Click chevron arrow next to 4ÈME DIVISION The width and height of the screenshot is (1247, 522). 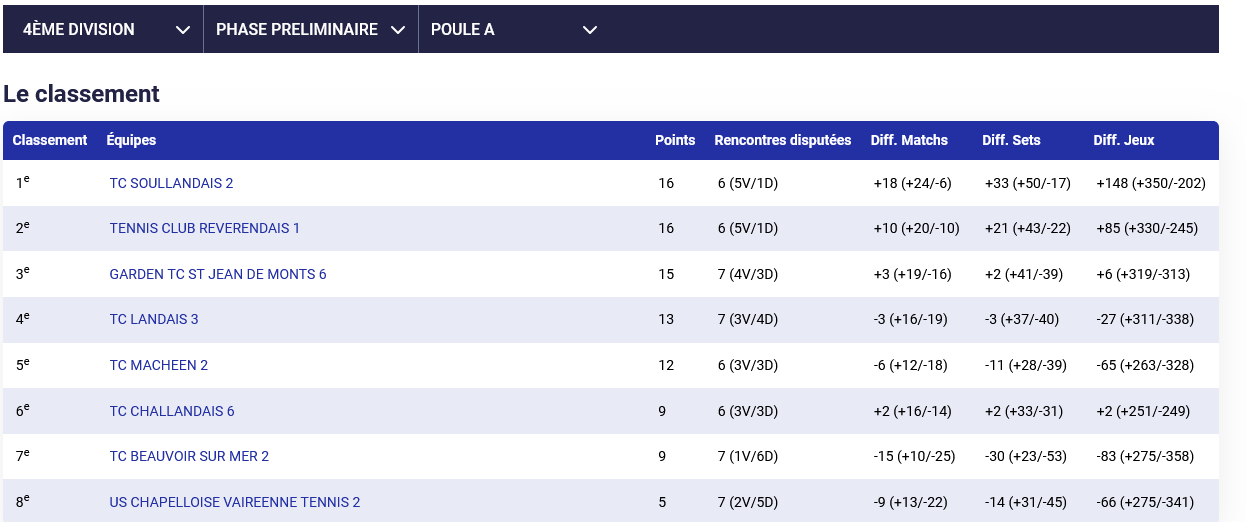click(183, 30)
